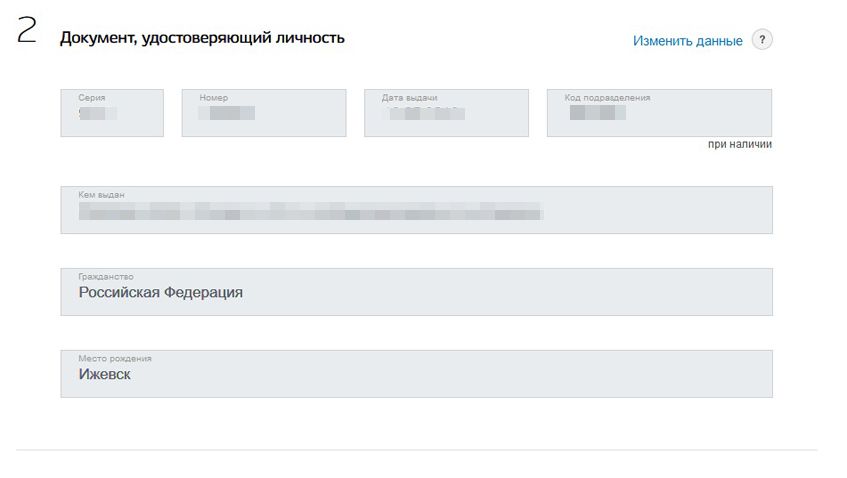Viewport: 847px width, 478px height.
Task: Click the 'при наличии' hint text
Action: [x=740, y=144]
